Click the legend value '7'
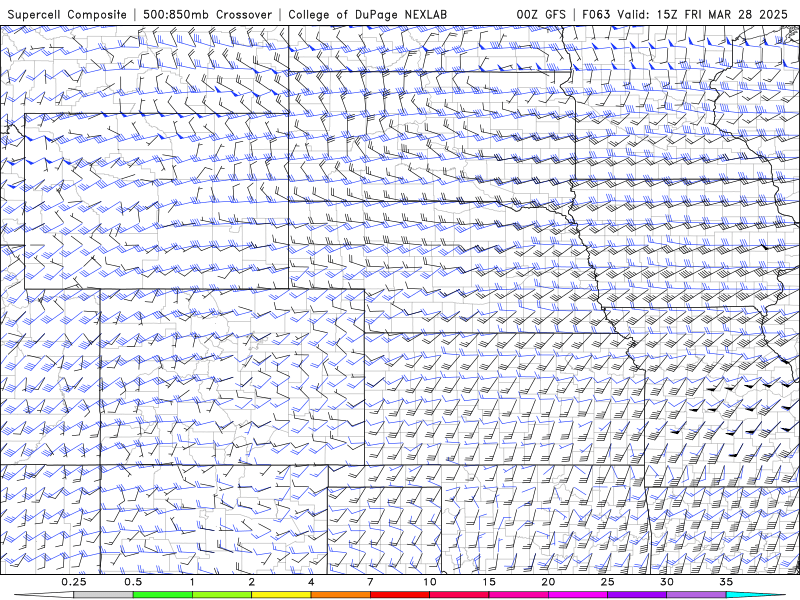Screen dimensions: 800x600 click(x=370, y=582)
